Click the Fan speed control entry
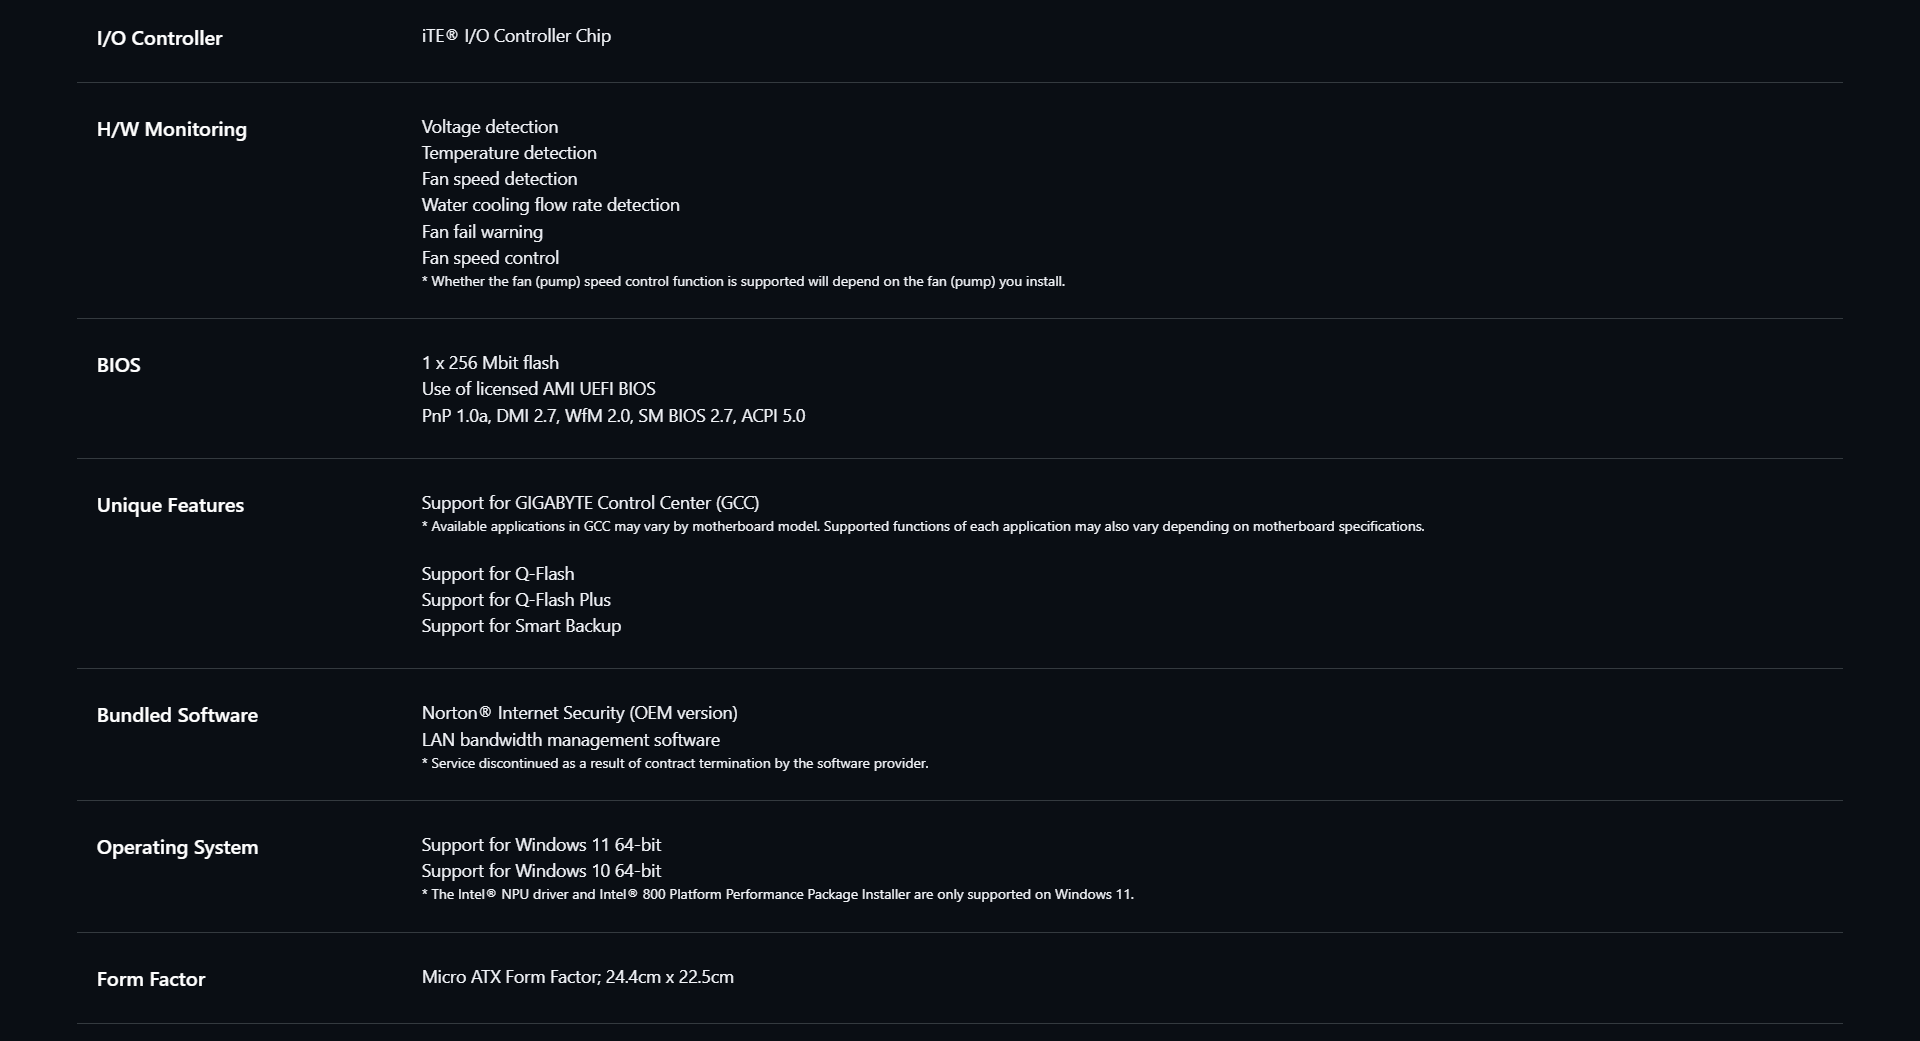This screenshot has height=1041, width=1920. (490, 258)
